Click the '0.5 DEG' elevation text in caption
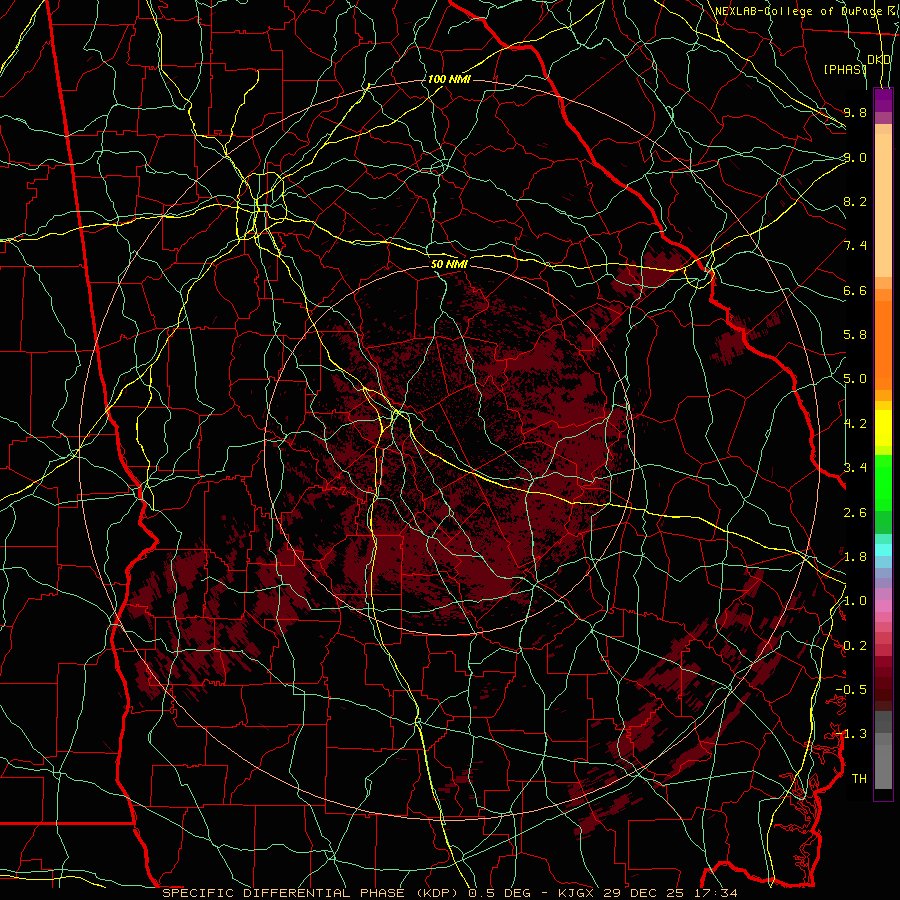Screen dimensions: 900x900 499,893
